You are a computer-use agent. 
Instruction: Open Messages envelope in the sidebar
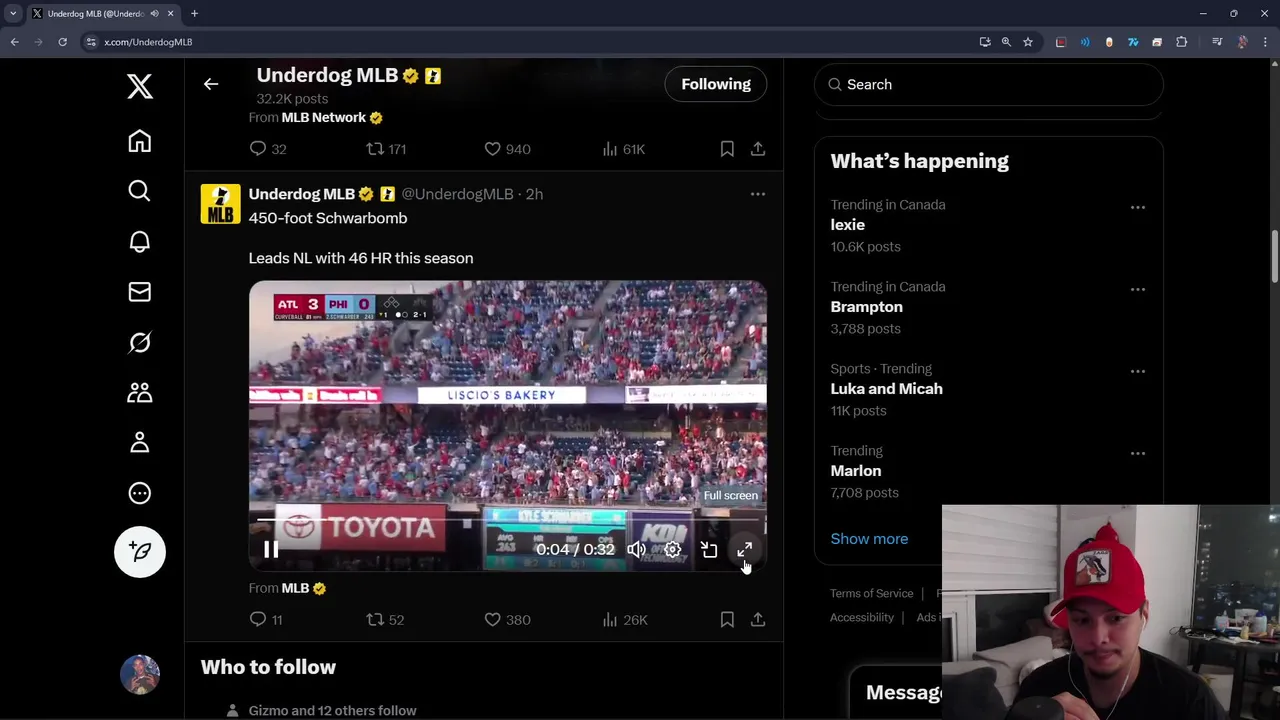click(140, 292)
